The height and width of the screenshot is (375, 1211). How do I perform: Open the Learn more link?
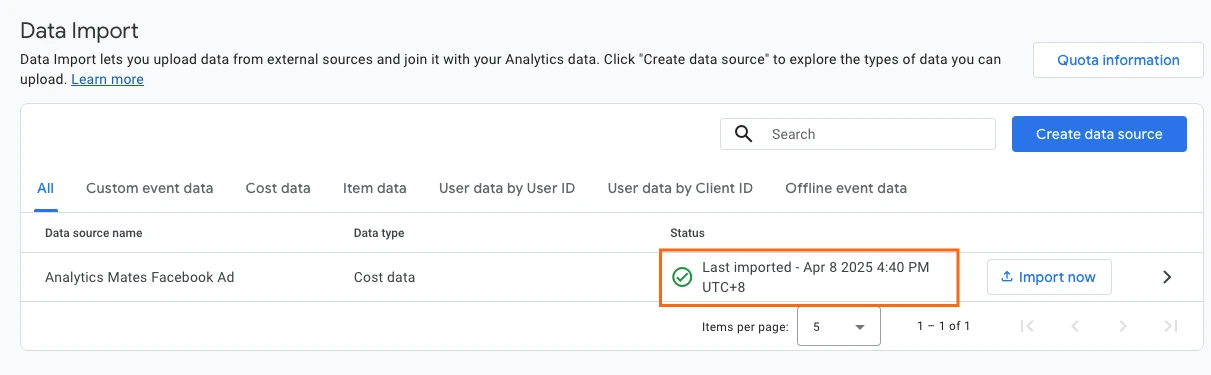(x=107, y=79)
